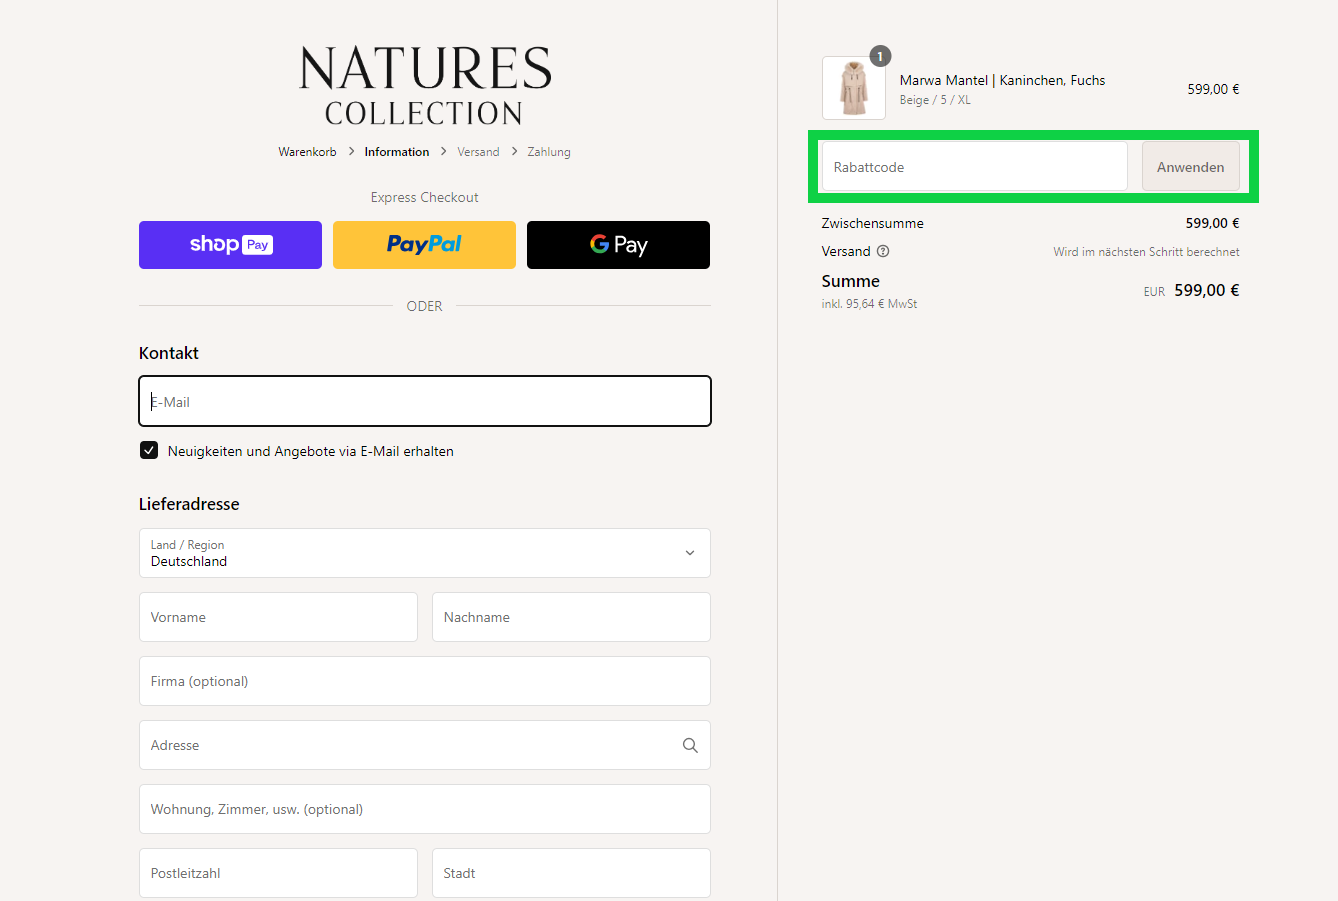Image resolution: width=1338 pixels, height=901 pixels.
Task: Click the Postleitzahl field
Action: coord(278,873)
